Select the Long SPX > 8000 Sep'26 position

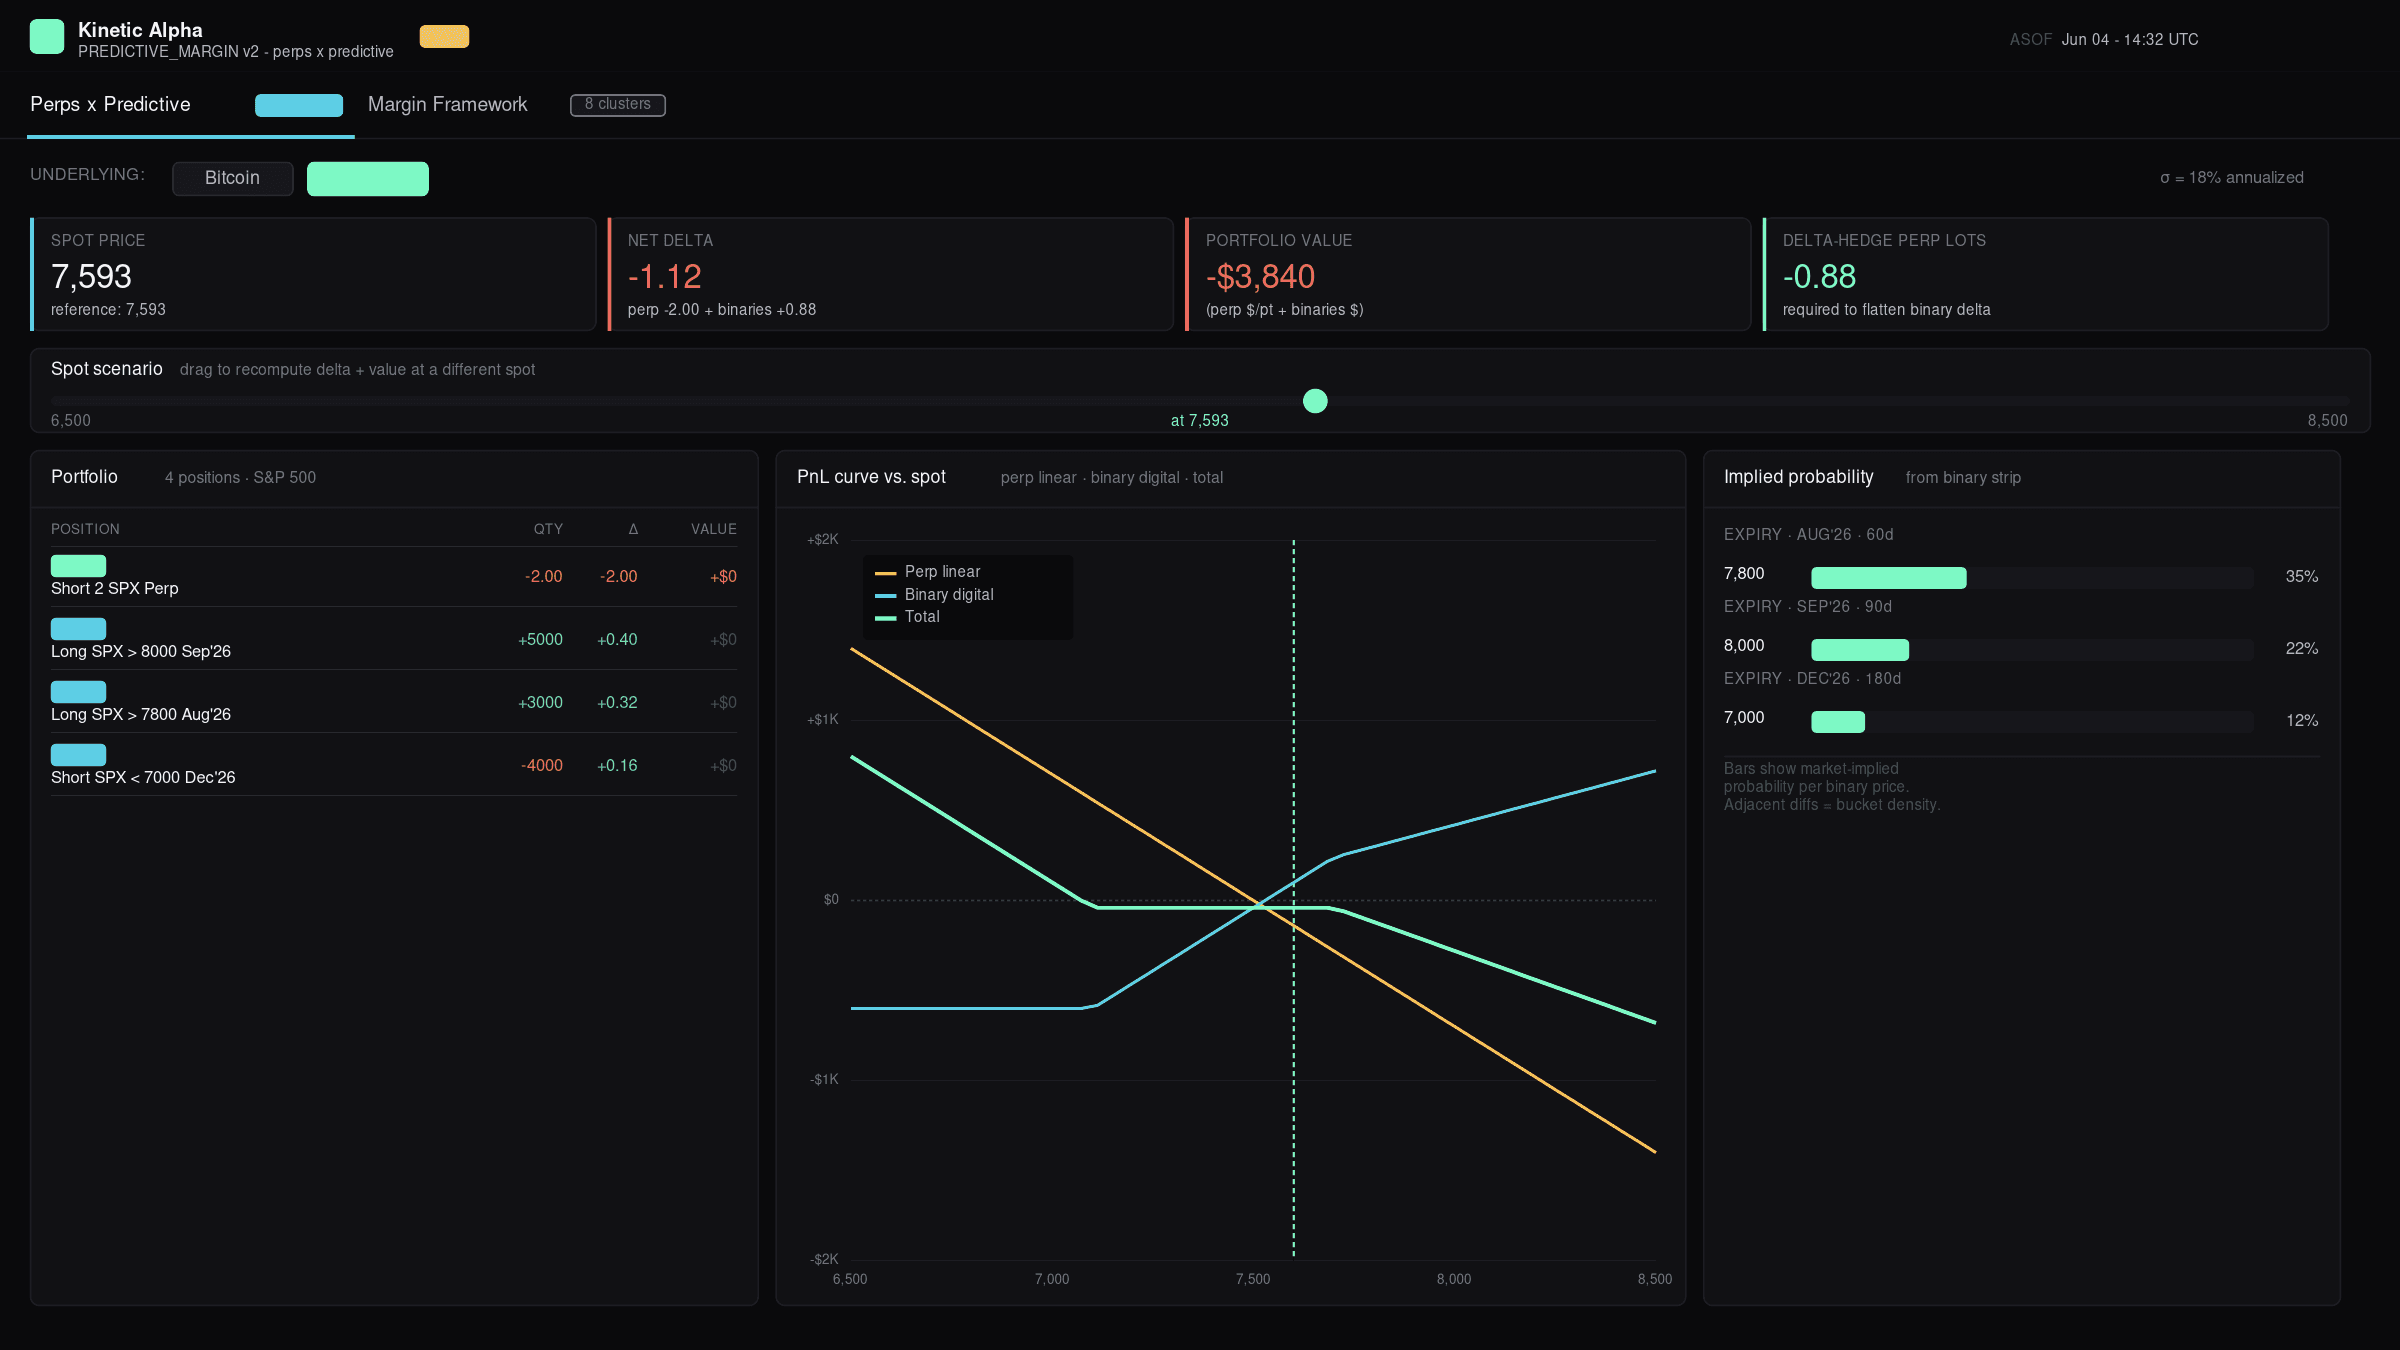click(x=394, y=640)
